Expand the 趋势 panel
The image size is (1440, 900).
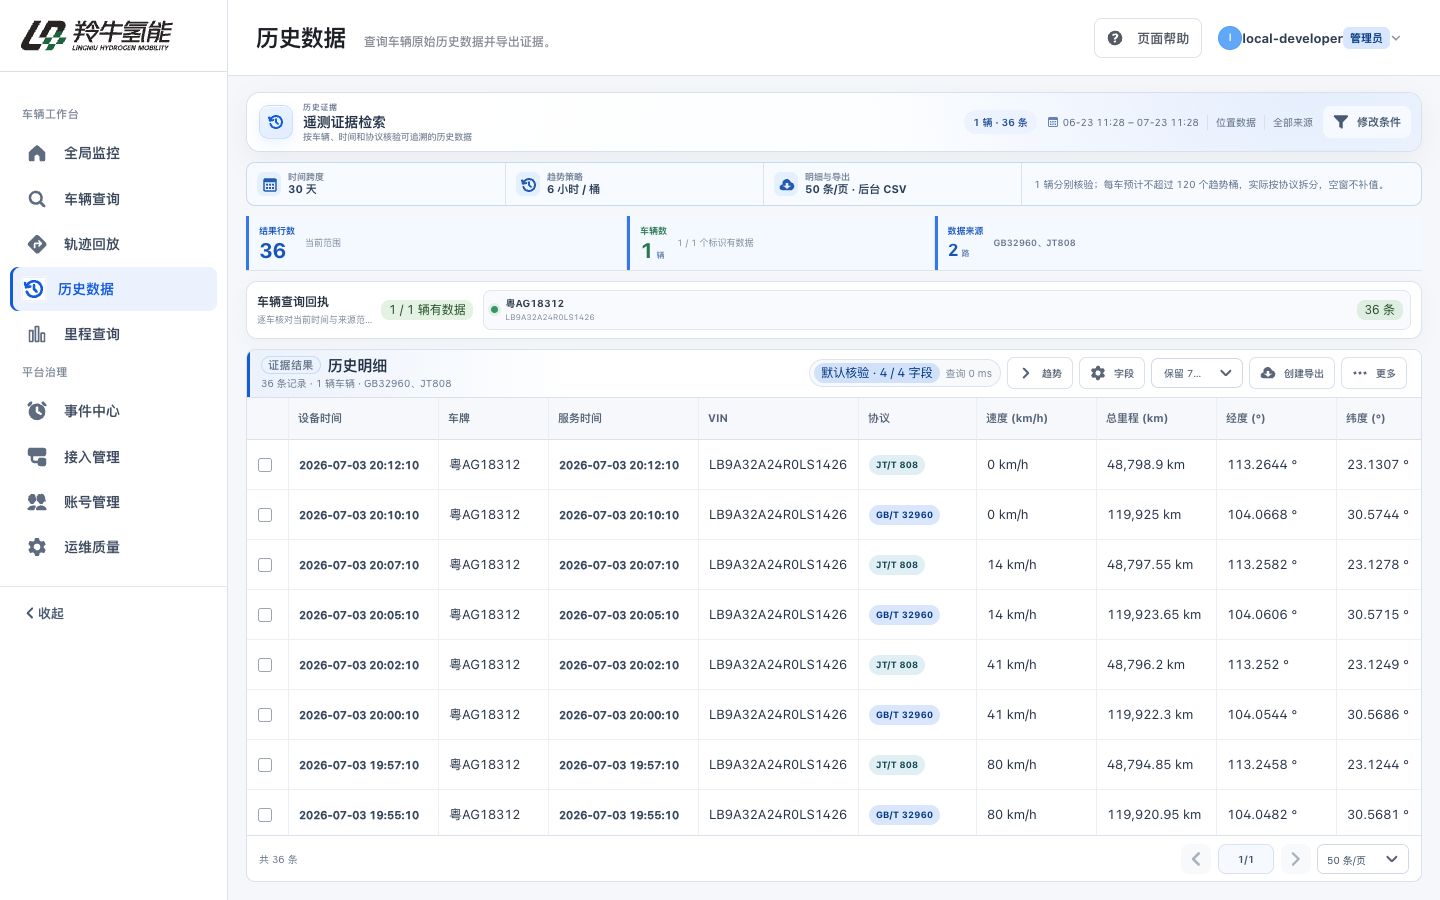[x=1040, y=373]
